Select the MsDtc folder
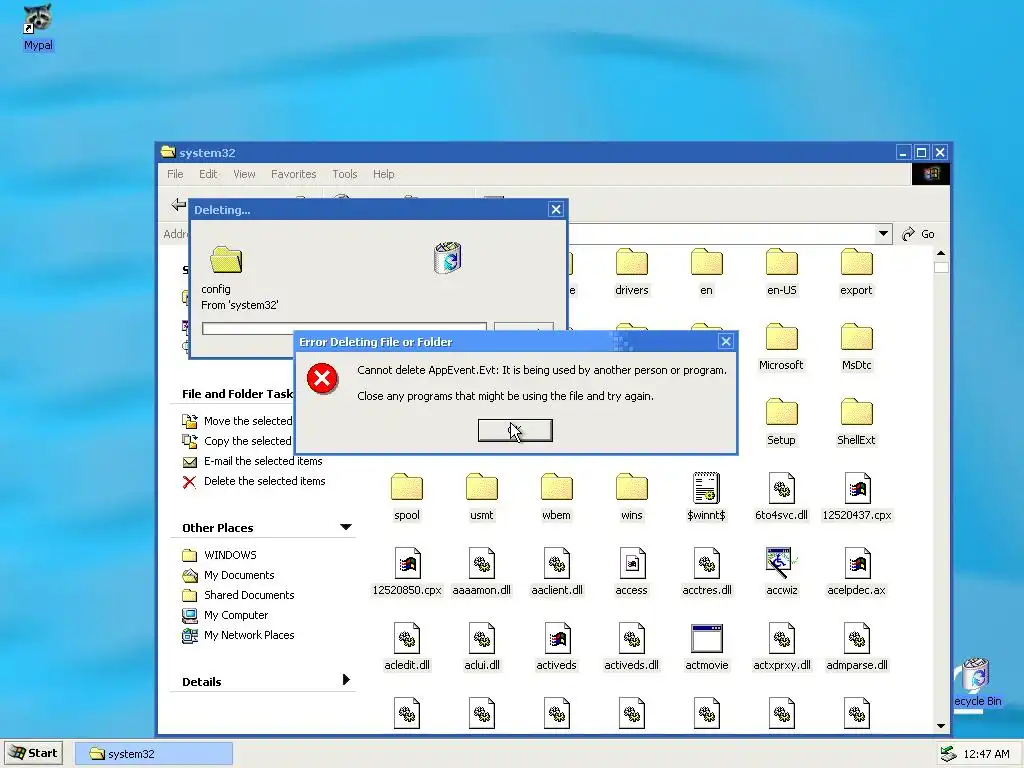Image resolution: width=1024 pixels, height=768 pixels. coord(856,347)
